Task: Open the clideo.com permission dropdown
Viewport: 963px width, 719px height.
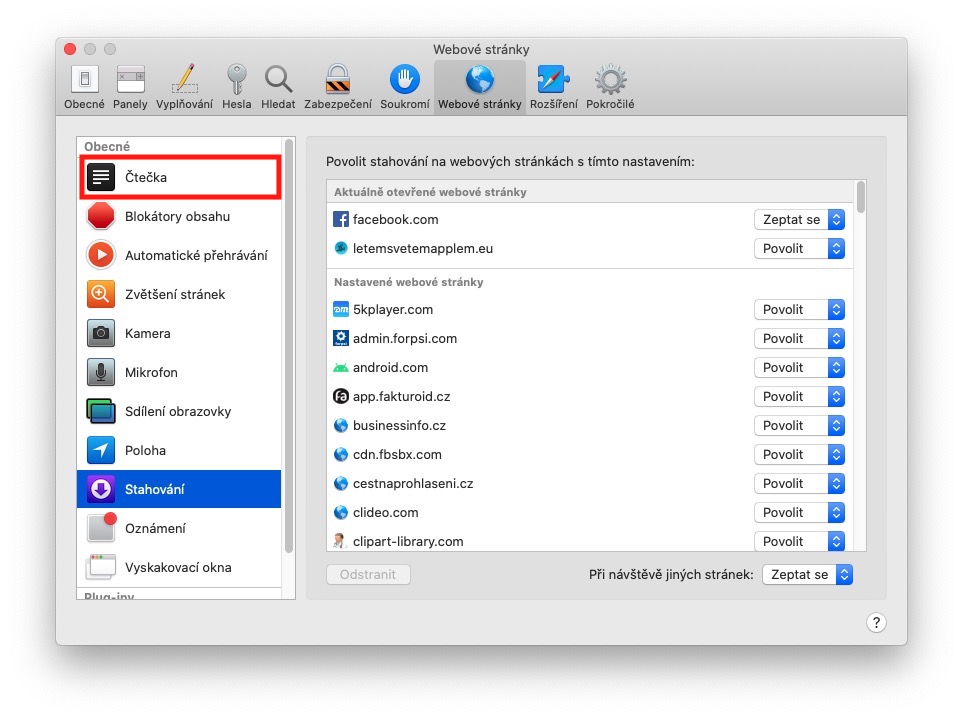Action: click(799, 513)
